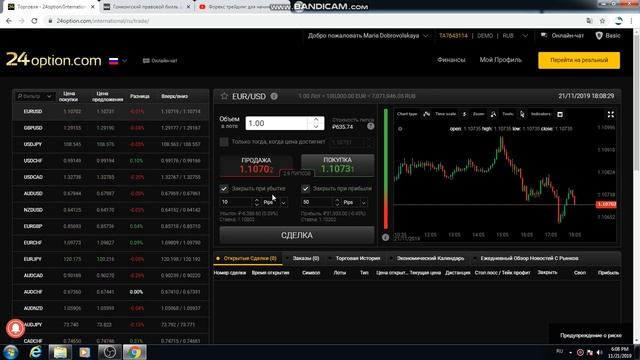640x360 pixels.
Task: Bookmark this page with star icon
Action: point(602,21)
